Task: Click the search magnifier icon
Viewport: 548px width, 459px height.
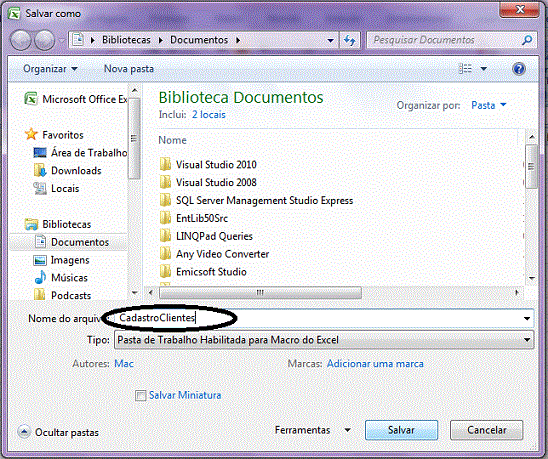Action: click(x=527, y=40)
